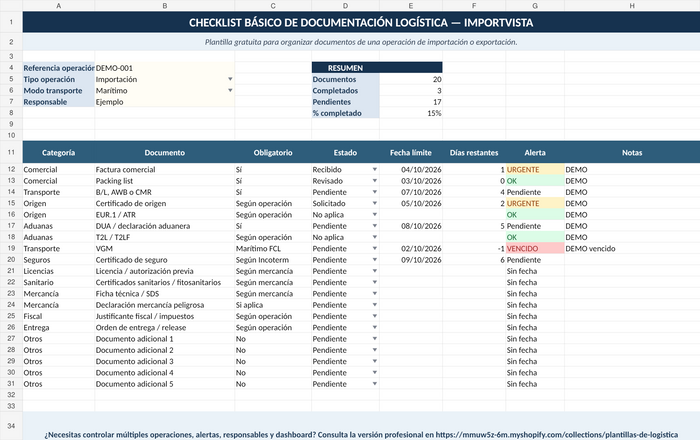
Task: Click the Categoría column header
Action: tap(58, 152)
